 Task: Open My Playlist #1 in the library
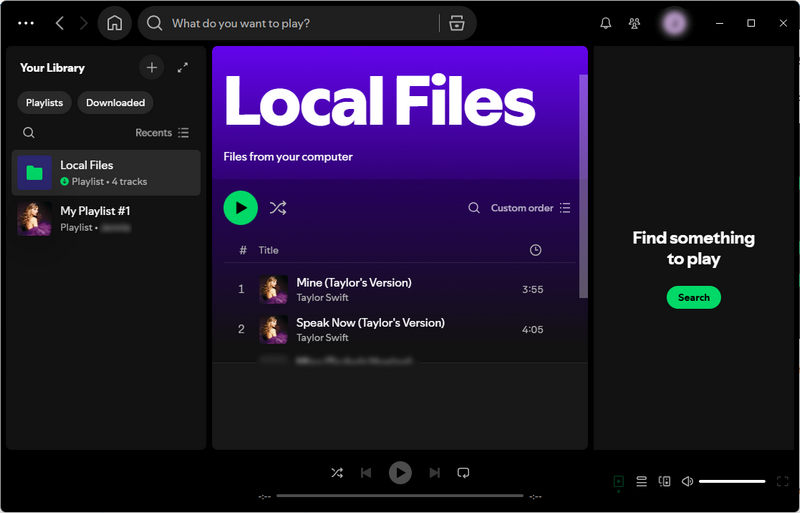click(x=106, y=218)
